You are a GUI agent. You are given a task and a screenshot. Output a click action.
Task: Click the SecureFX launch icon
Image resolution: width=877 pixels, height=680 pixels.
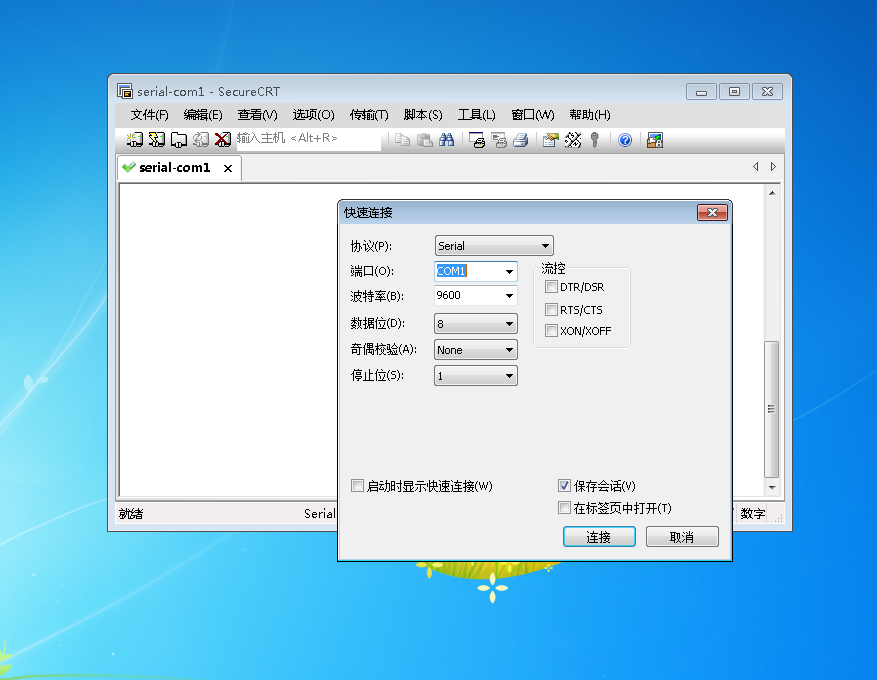[x=655, y=139]
